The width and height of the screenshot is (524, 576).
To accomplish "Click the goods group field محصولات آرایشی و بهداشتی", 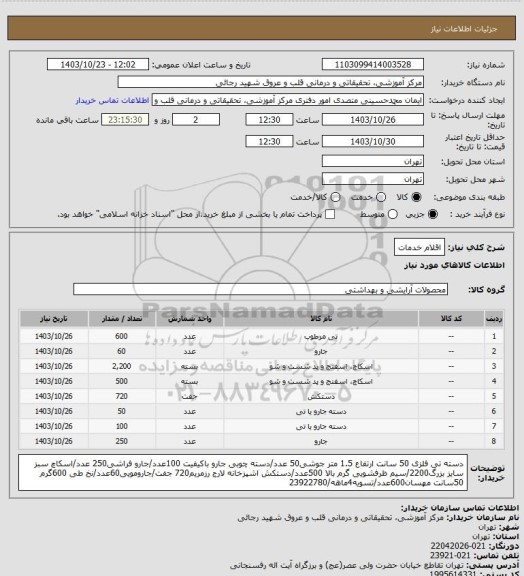I will [260, 289].
